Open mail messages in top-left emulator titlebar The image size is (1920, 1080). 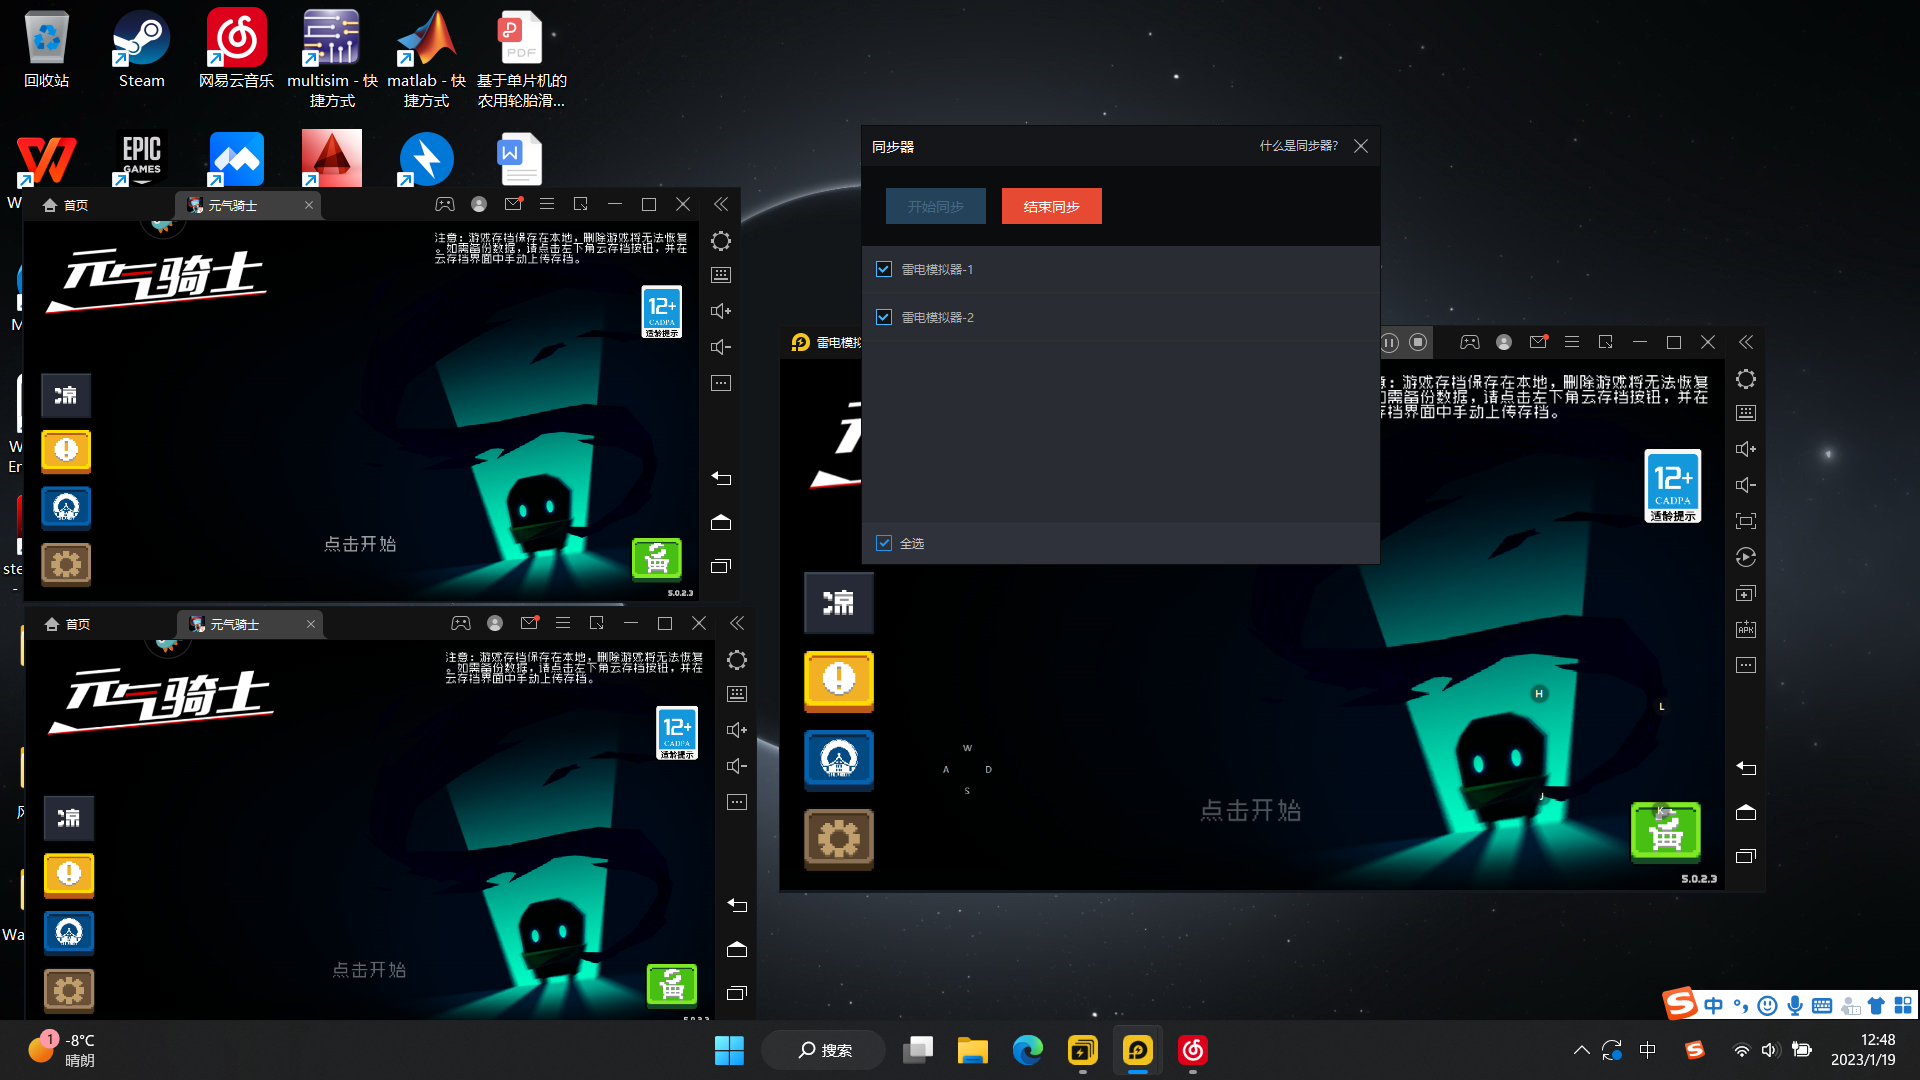point(513,204)
